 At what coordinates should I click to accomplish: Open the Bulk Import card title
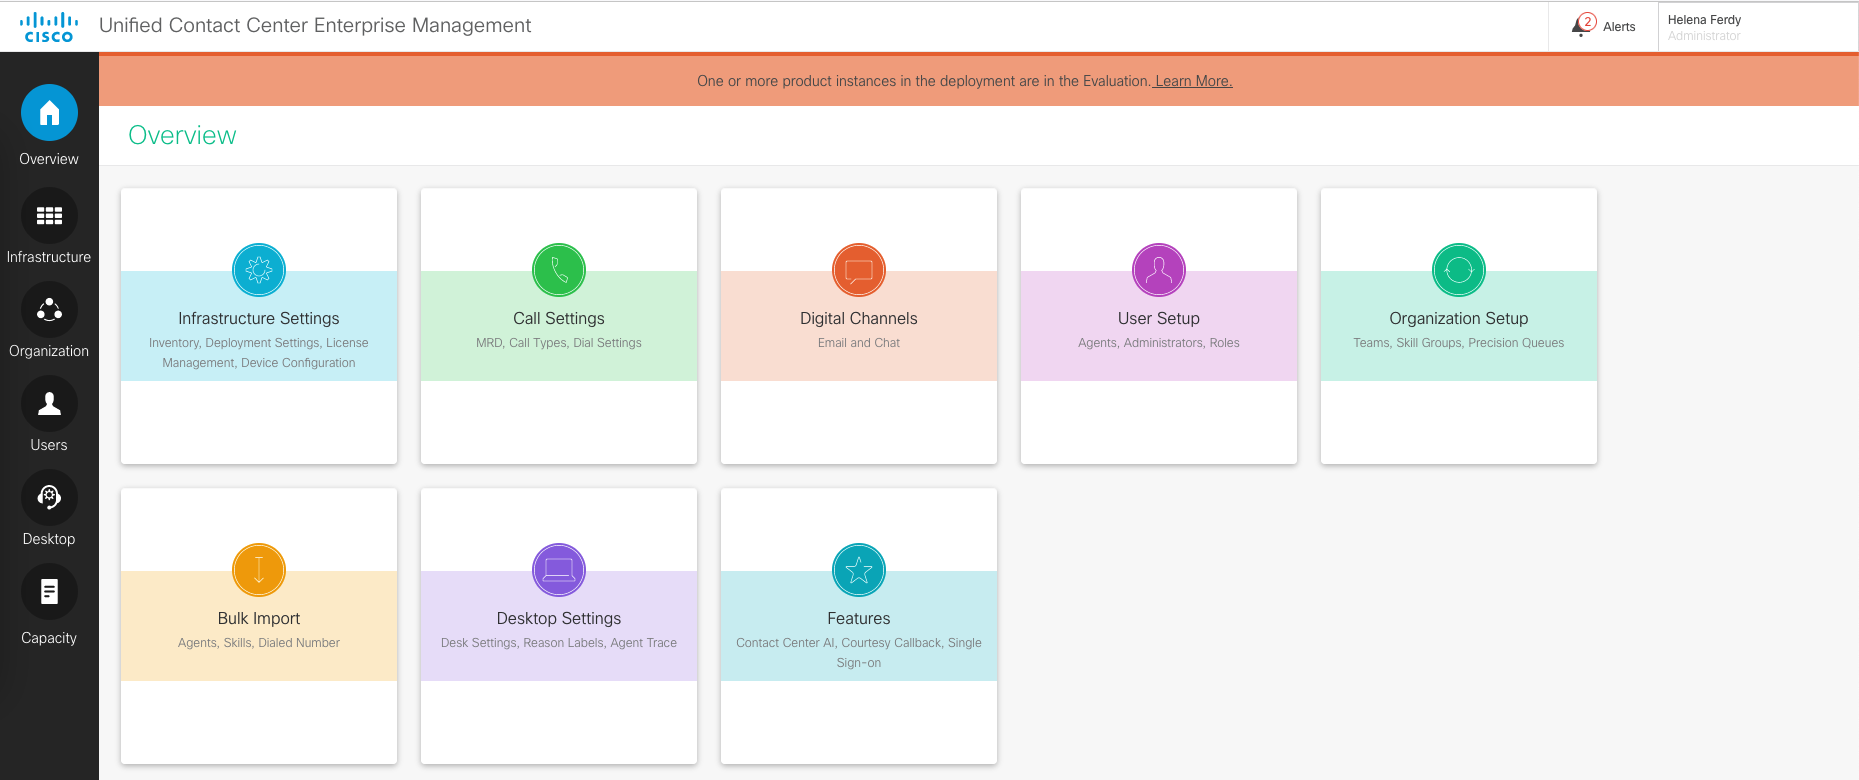[x=259, y=619]
